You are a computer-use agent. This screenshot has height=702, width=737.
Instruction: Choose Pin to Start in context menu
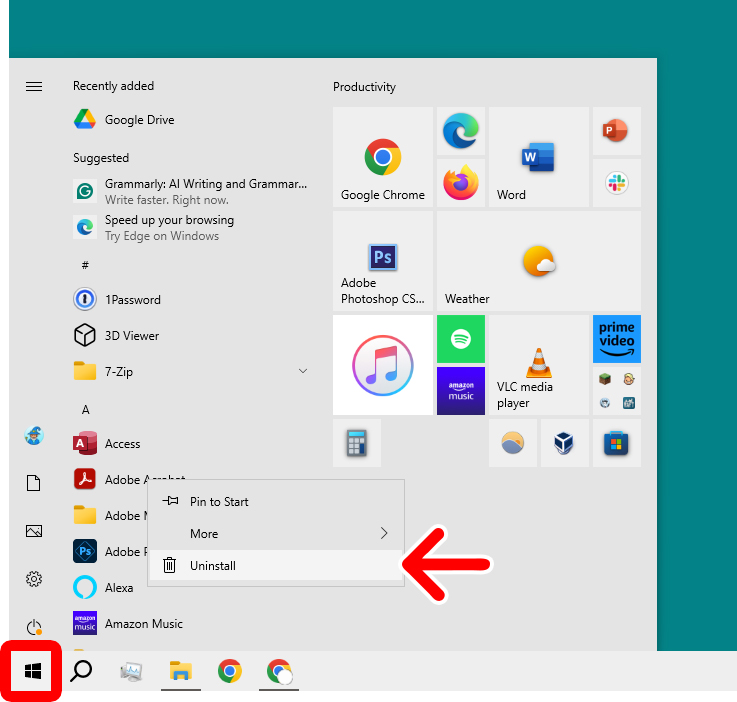tap(276, 501)
